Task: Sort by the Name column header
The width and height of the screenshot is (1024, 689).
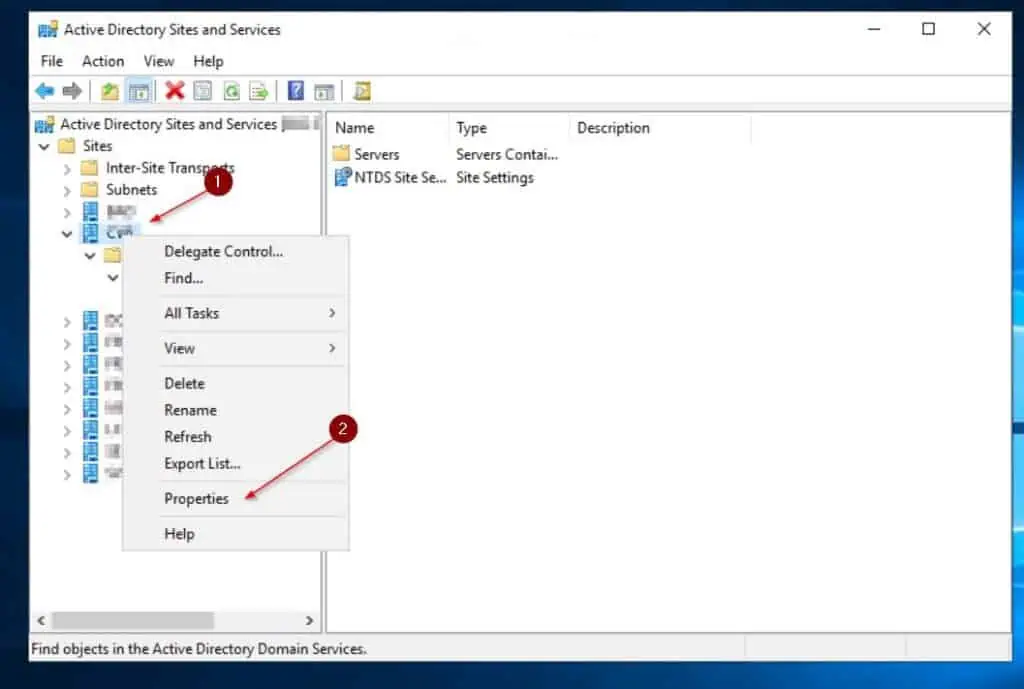Action: [389, 128]
